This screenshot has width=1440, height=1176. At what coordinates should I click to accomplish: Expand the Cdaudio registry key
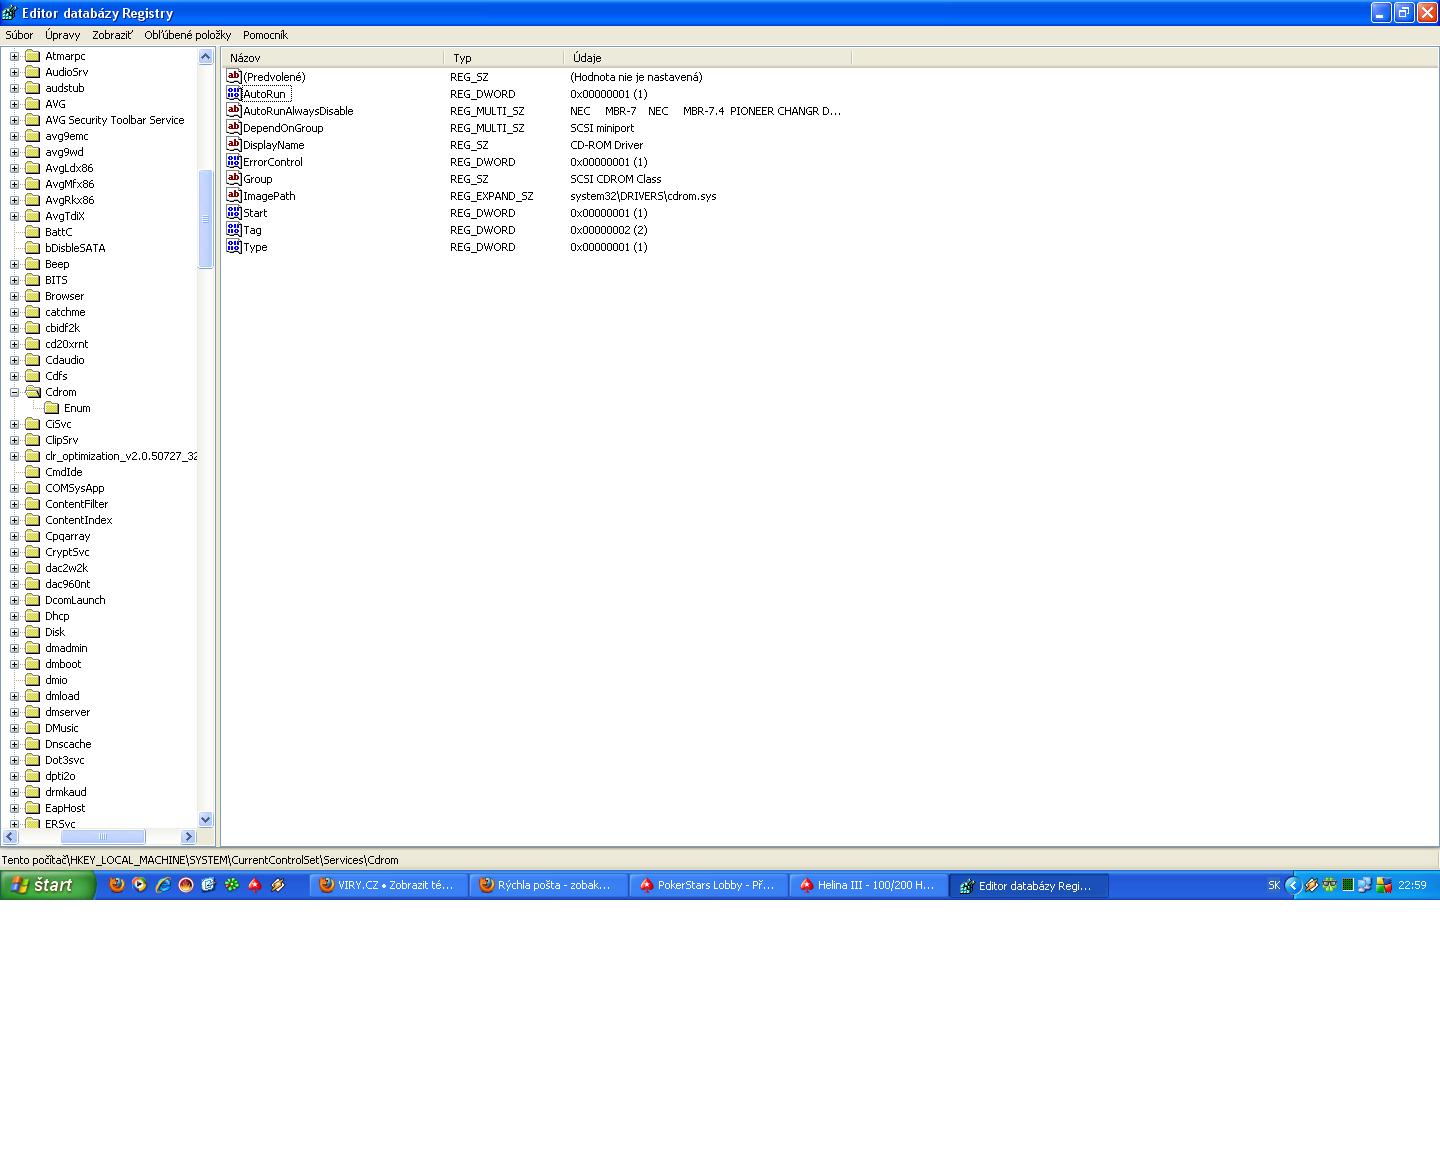15,360
